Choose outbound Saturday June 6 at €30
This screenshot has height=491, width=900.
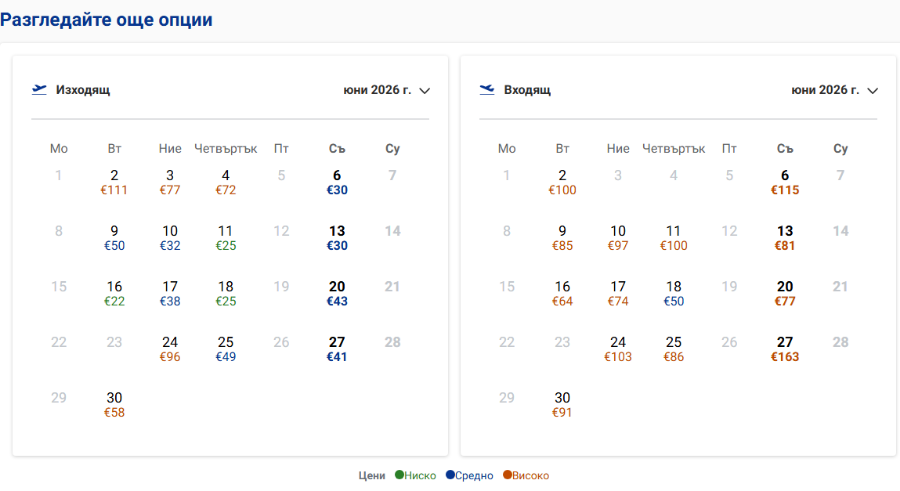tap(337, 182)
